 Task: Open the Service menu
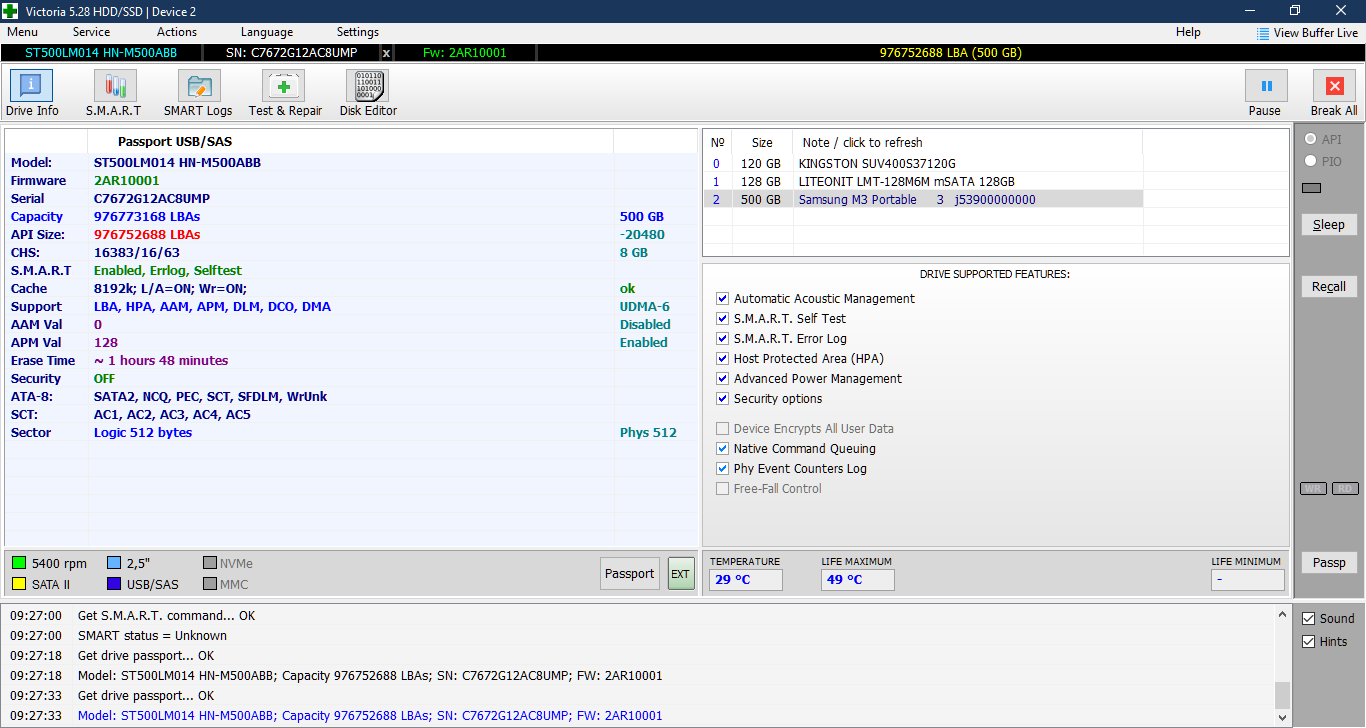point(91,32)
